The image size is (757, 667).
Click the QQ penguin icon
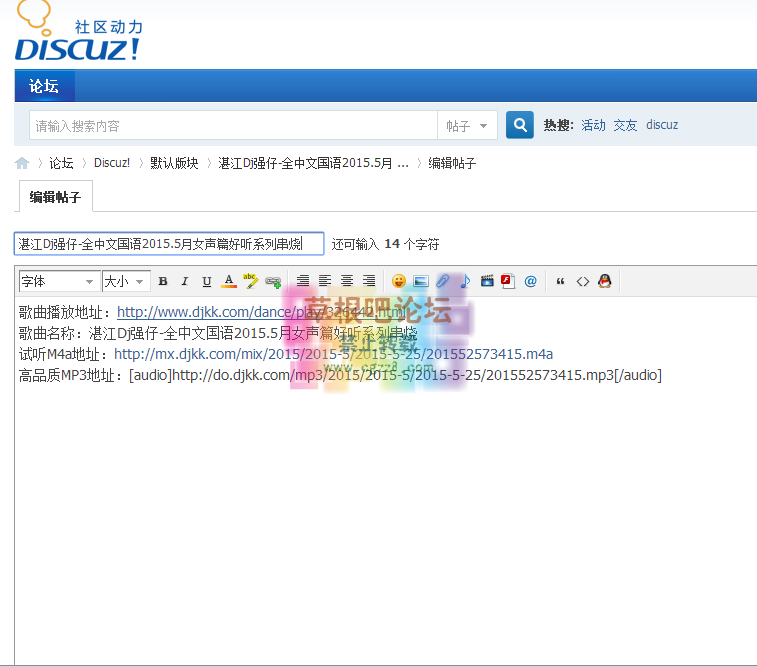(x=604, y=281)
